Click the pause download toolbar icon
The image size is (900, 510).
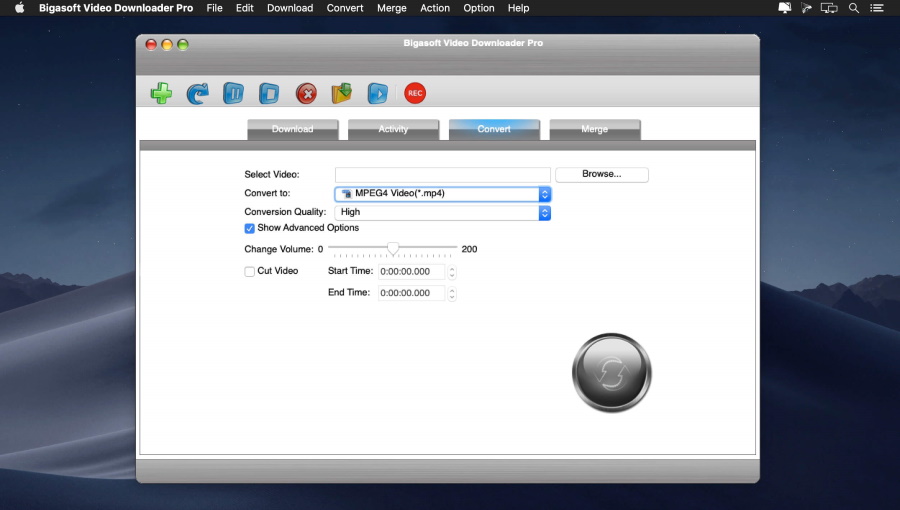click(x=233, y=93)
